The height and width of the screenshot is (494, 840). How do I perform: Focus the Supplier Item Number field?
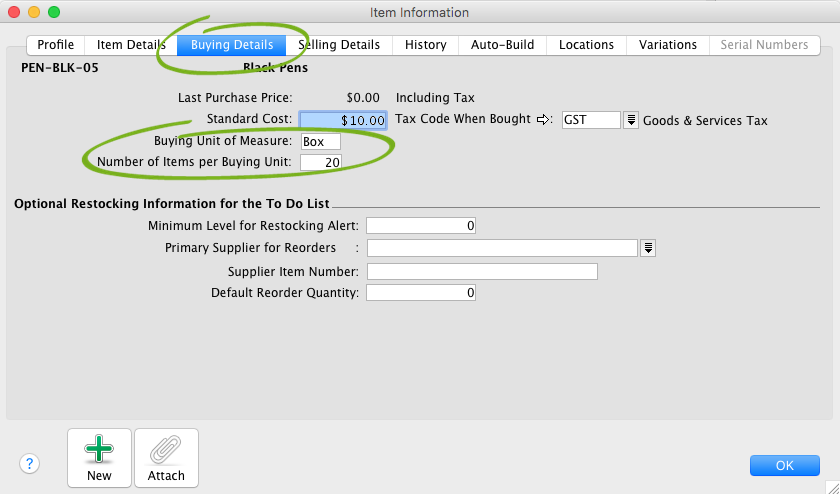pos(482,271)
